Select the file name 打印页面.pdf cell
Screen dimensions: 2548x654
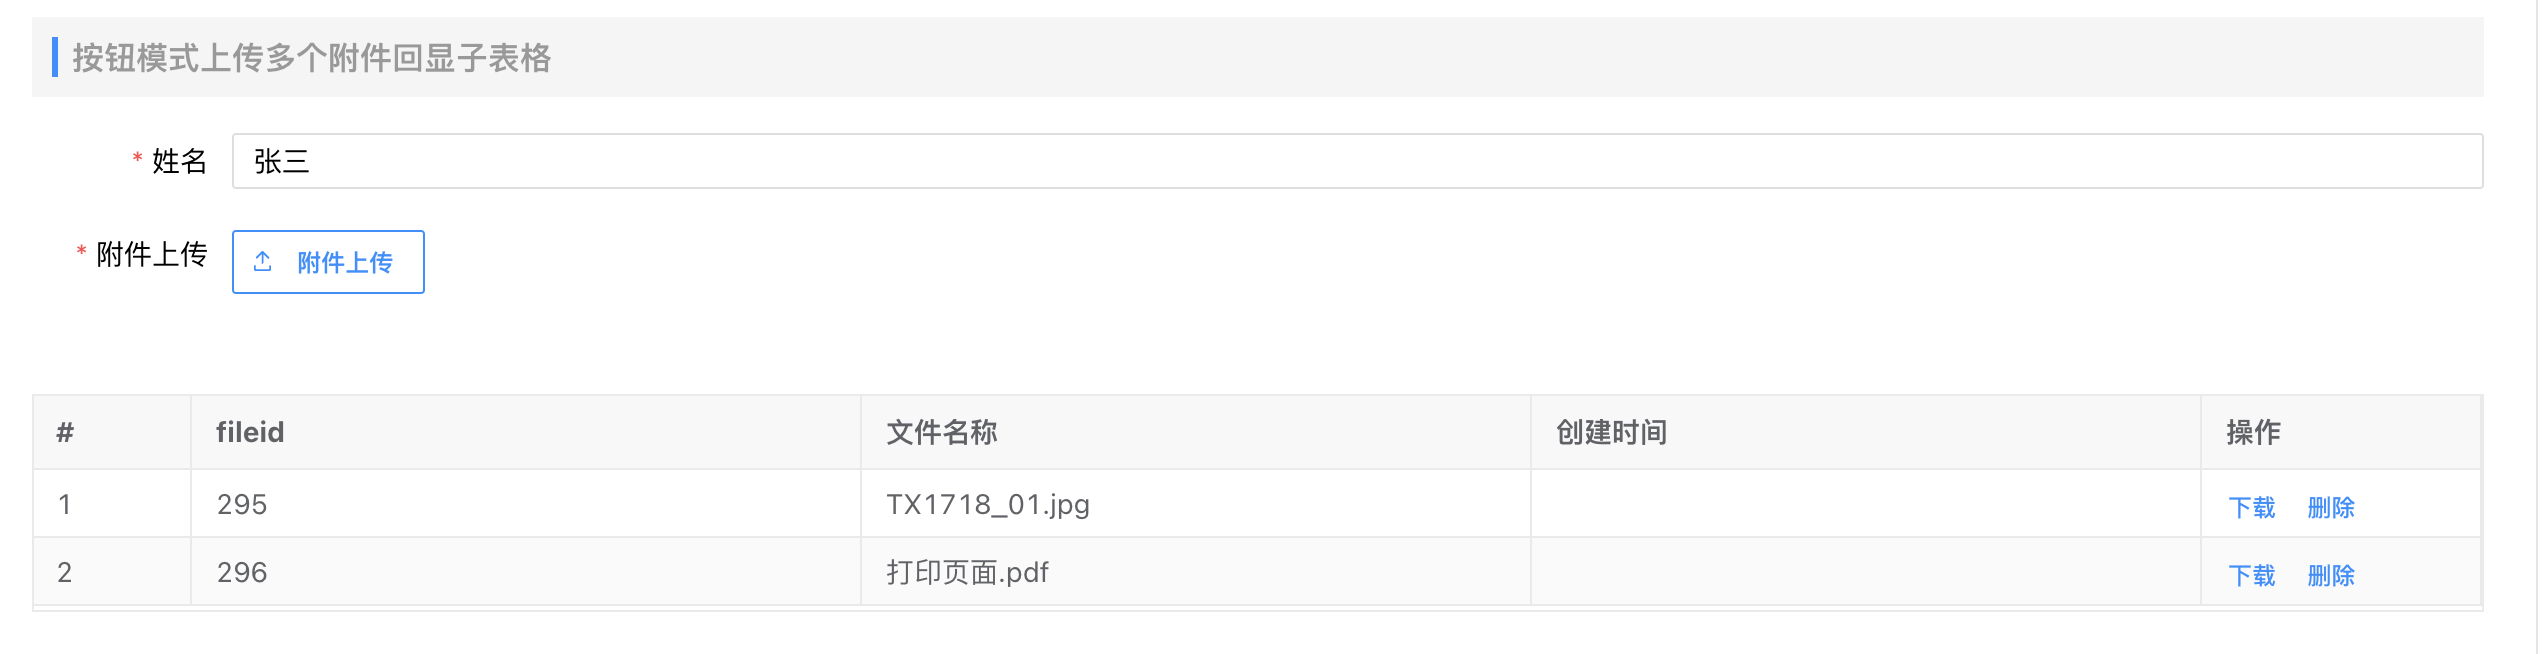[967, 572]
